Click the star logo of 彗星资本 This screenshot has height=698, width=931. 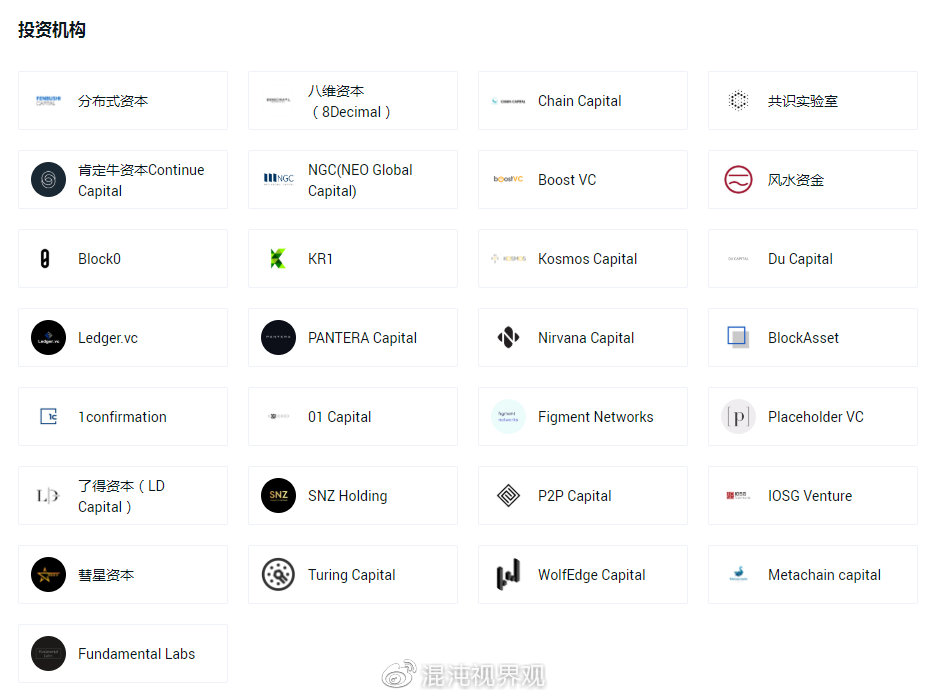(48, 575)
